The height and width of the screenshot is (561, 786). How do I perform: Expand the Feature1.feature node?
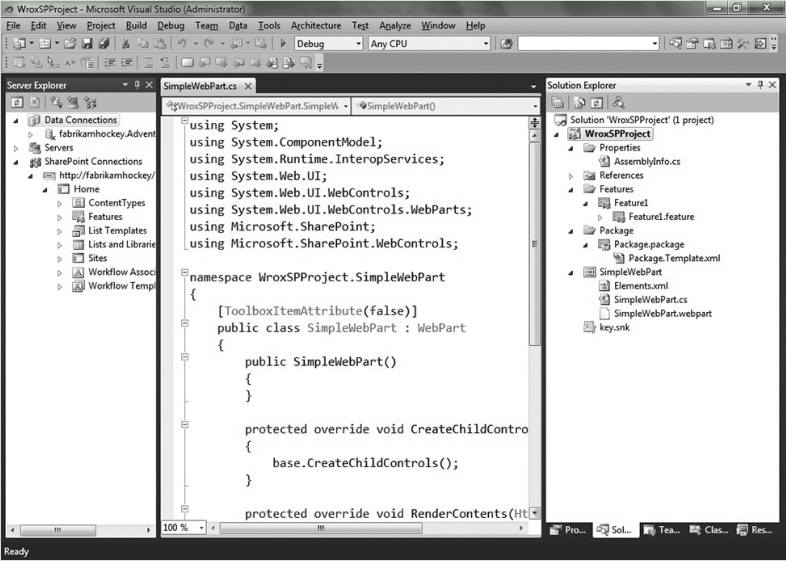pyautogui.click(x=600, y=218)
